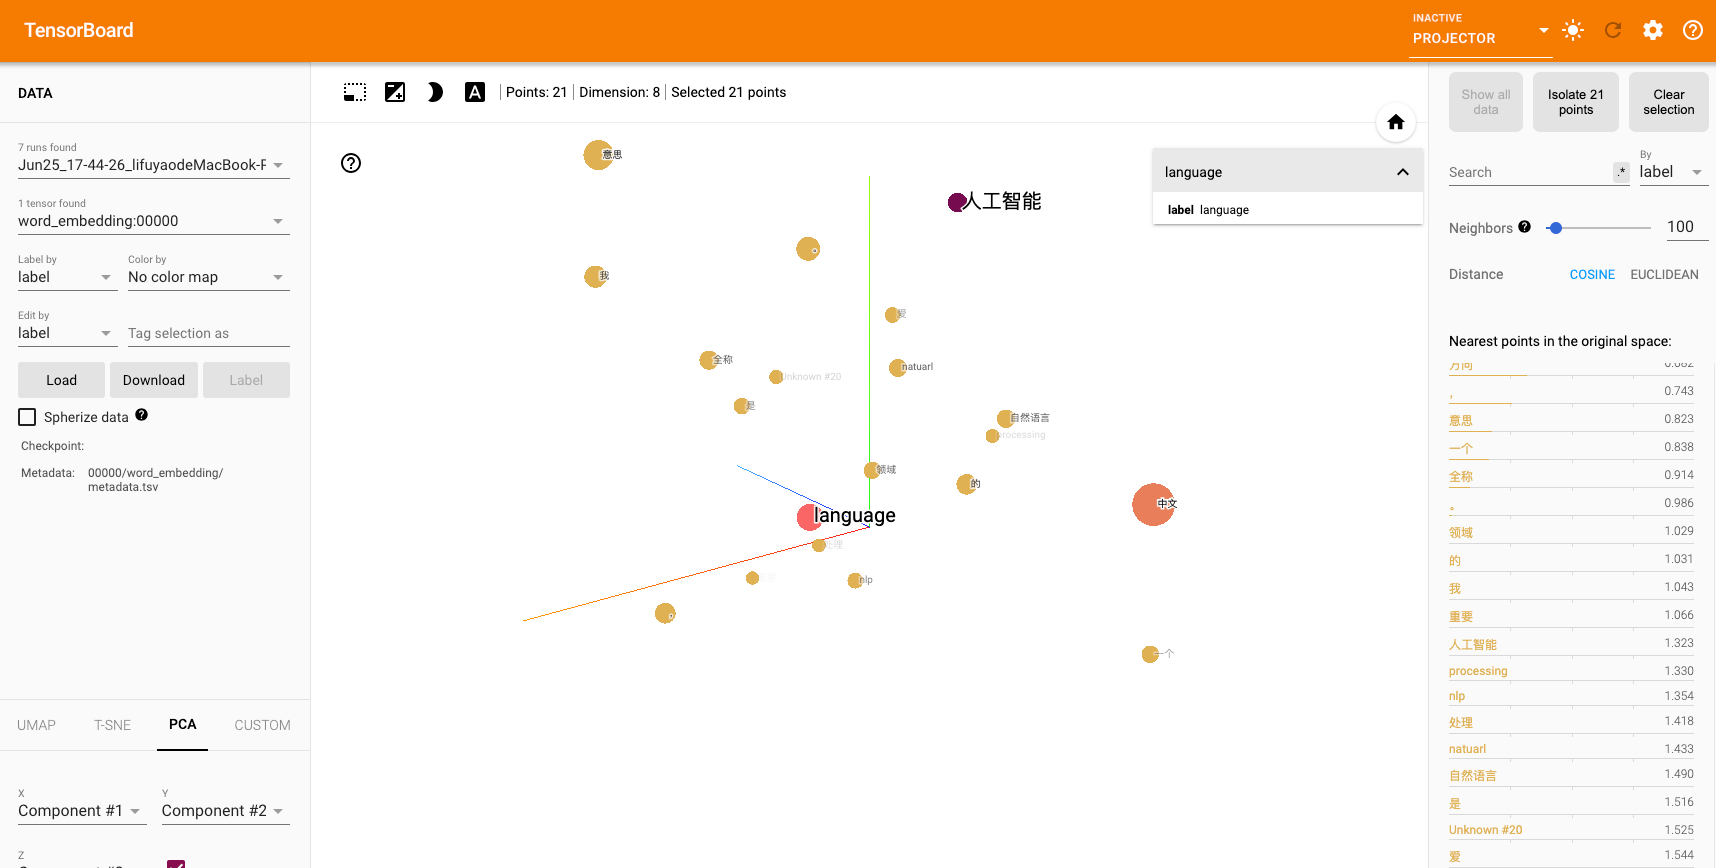Screen dimensions: 1716x868
Task: Click the Search input field
Action: [x=1530, y=172]
